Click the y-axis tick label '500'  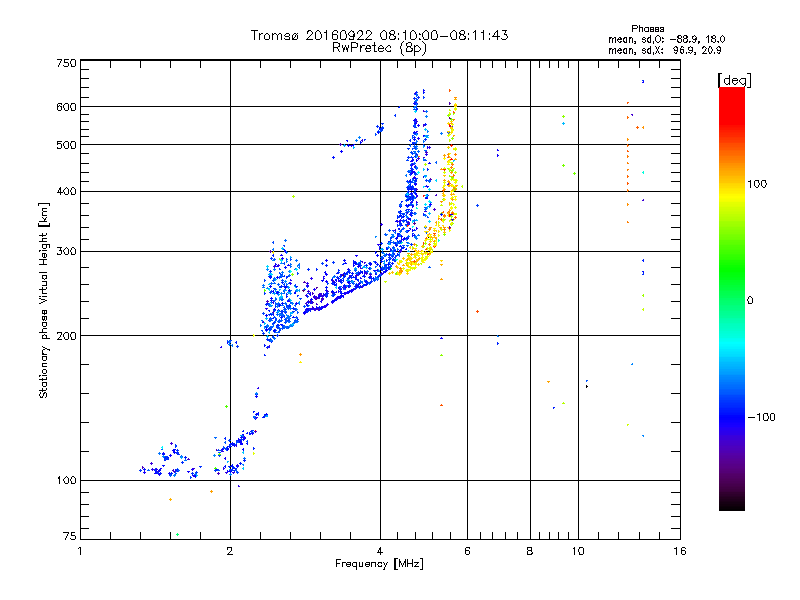tap(66, 145)
